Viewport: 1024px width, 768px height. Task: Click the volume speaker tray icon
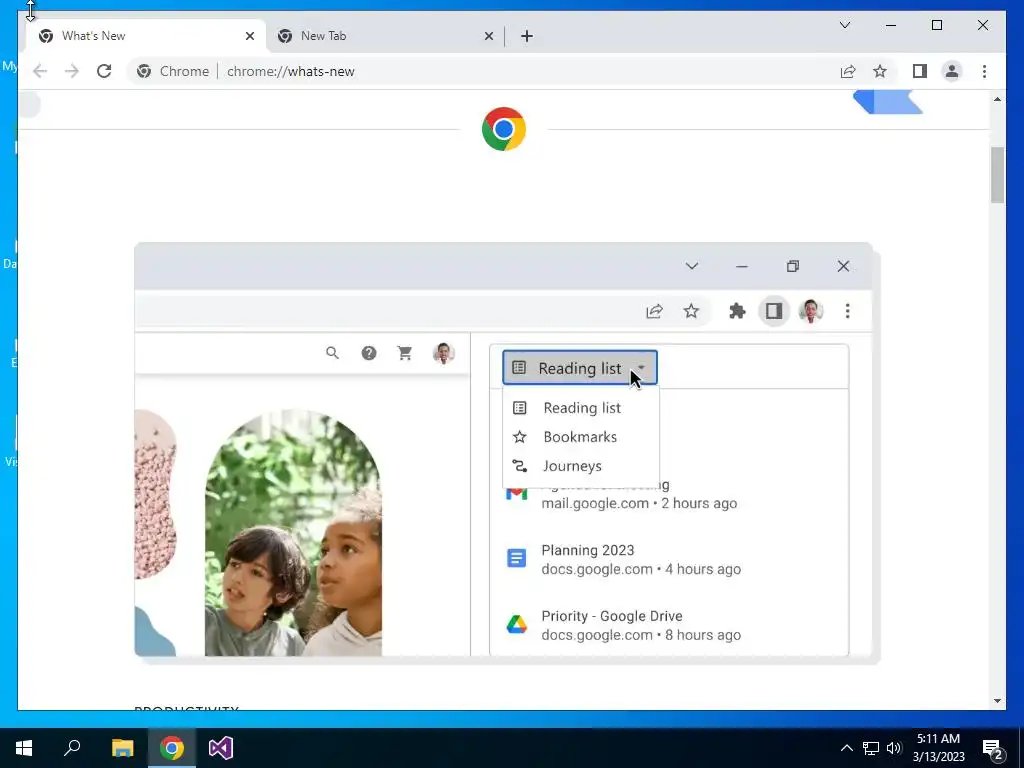click(894, 748)
